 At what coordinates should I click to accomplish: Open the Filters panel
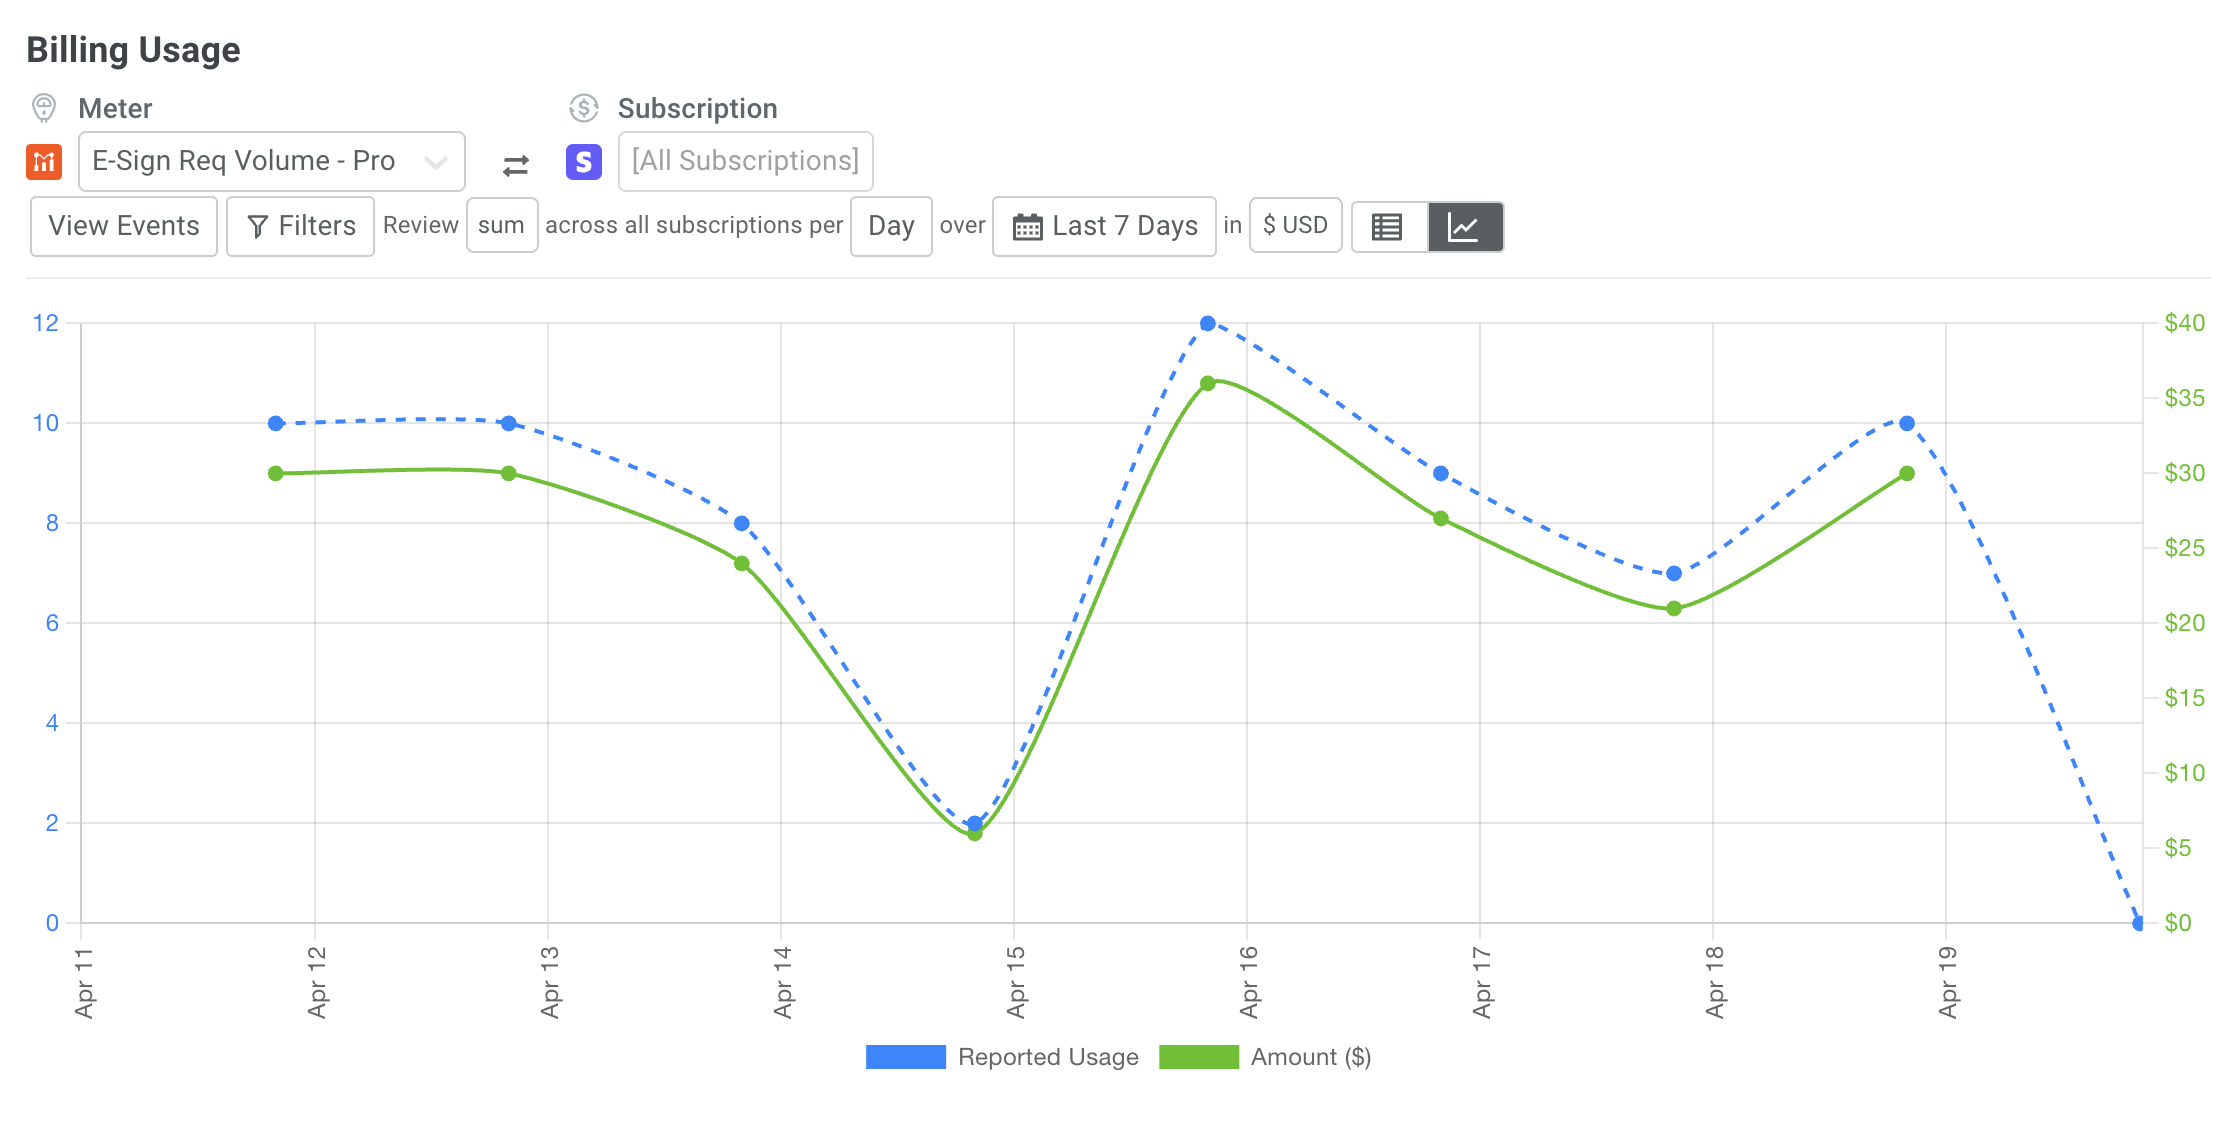click(300, 226)
